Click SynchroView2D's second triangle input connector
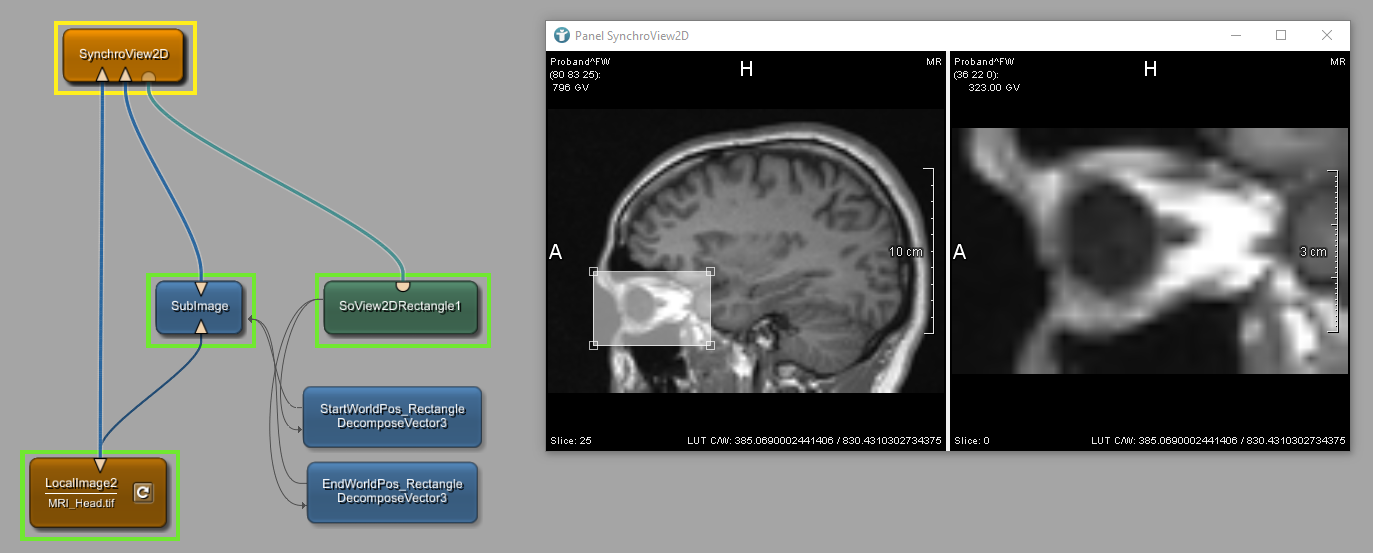Screen dimensions: 1373x553 pos(125,75)
